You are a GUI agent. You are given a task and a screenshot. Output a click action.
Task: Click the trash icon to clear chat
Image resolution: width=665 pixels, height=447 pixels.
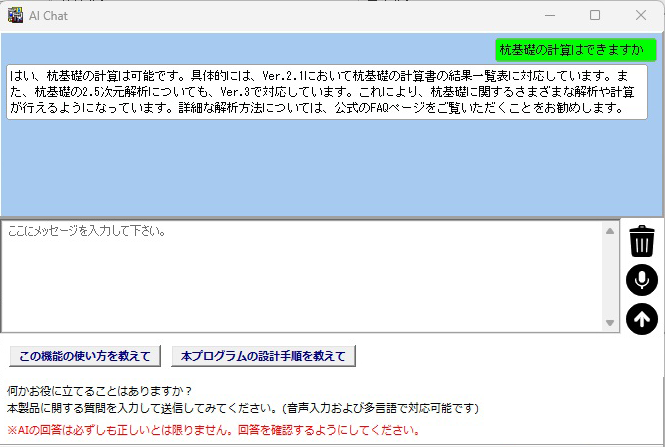pyautogui.click(x=642, y=240)
